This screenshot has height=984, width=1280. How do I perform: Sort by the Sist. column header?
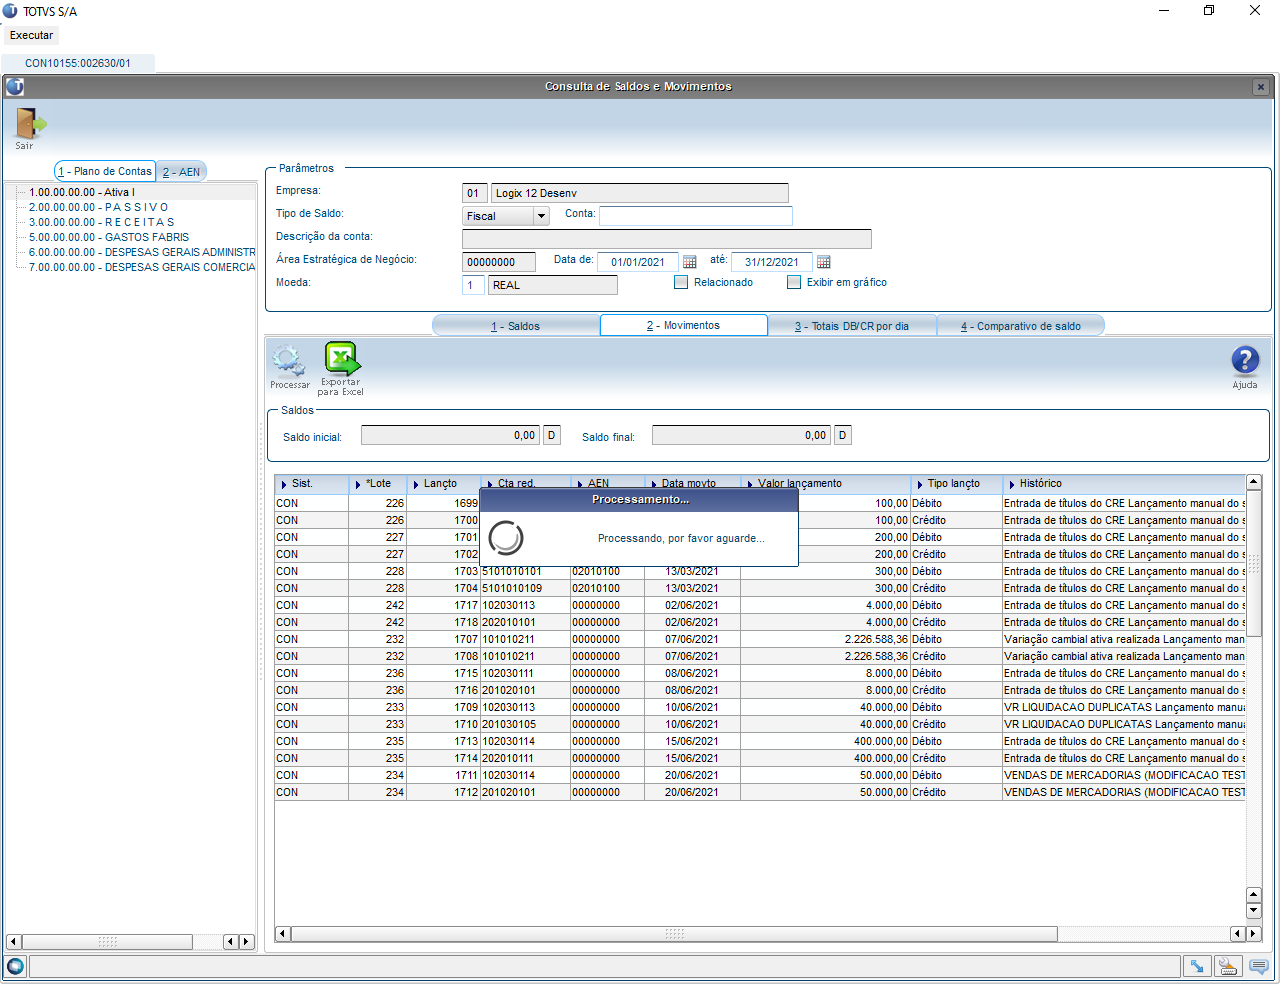click(312, 484)
